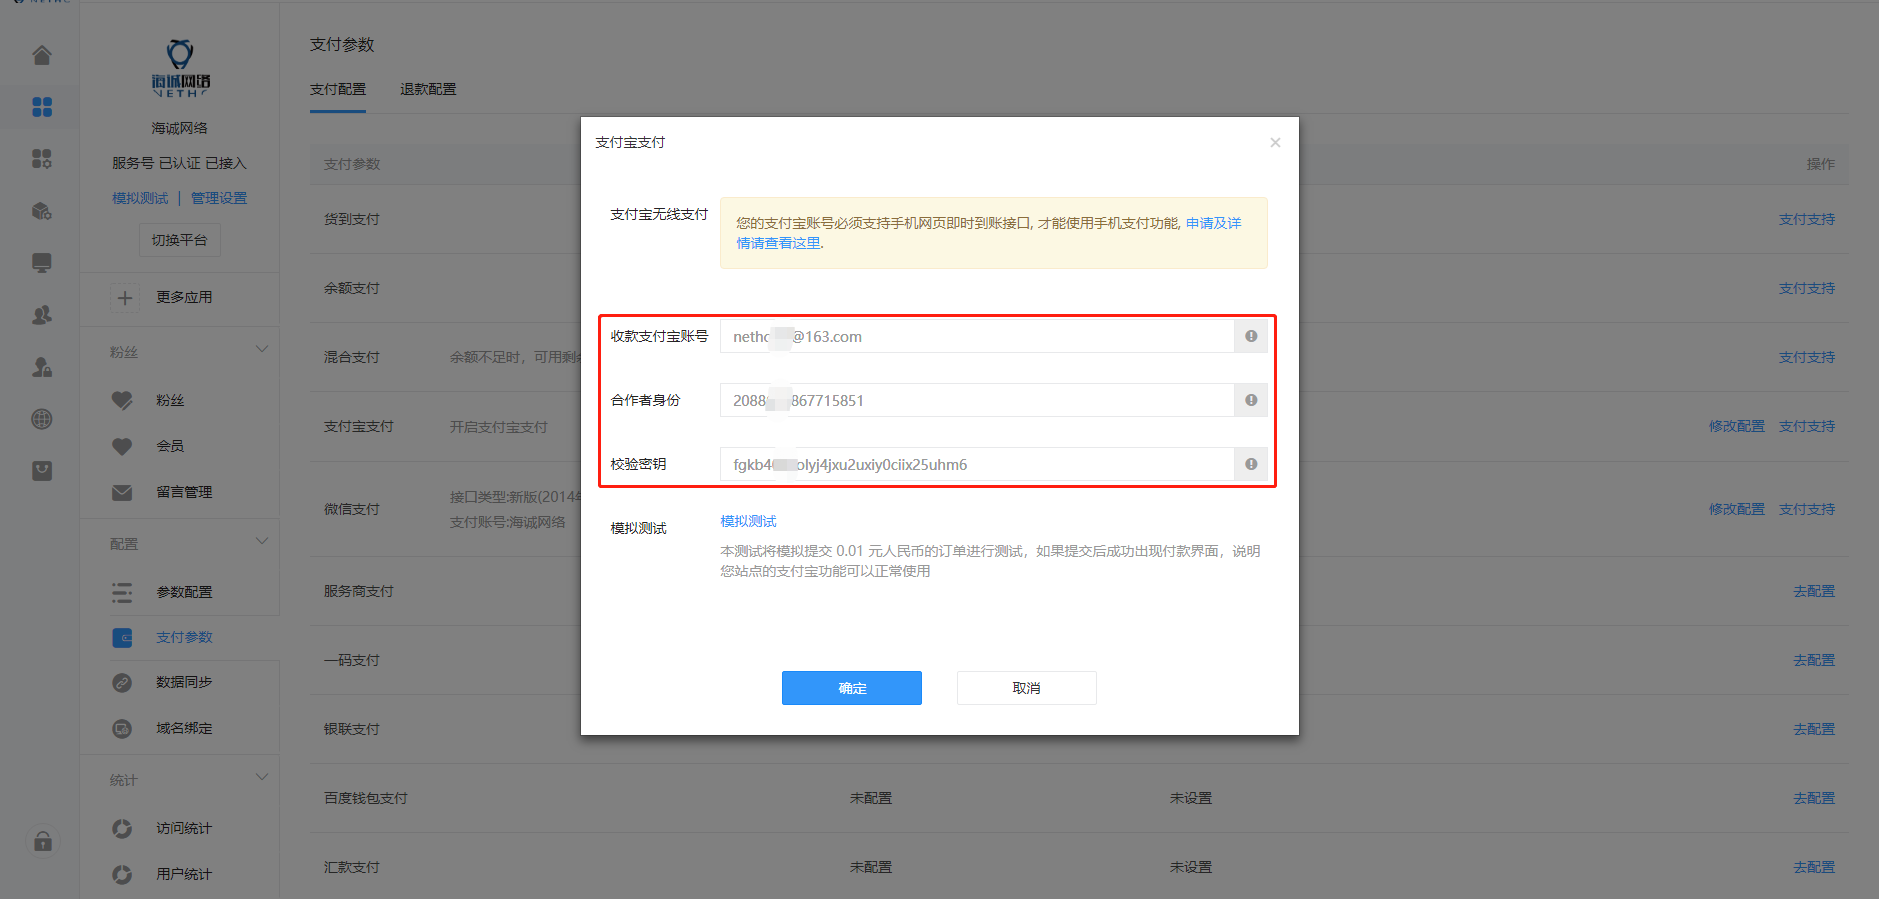This screenshot has width=1879, height=899.
Task: Click 去配置 in 百度钱包支付 row
Action: click(1814, 798)
